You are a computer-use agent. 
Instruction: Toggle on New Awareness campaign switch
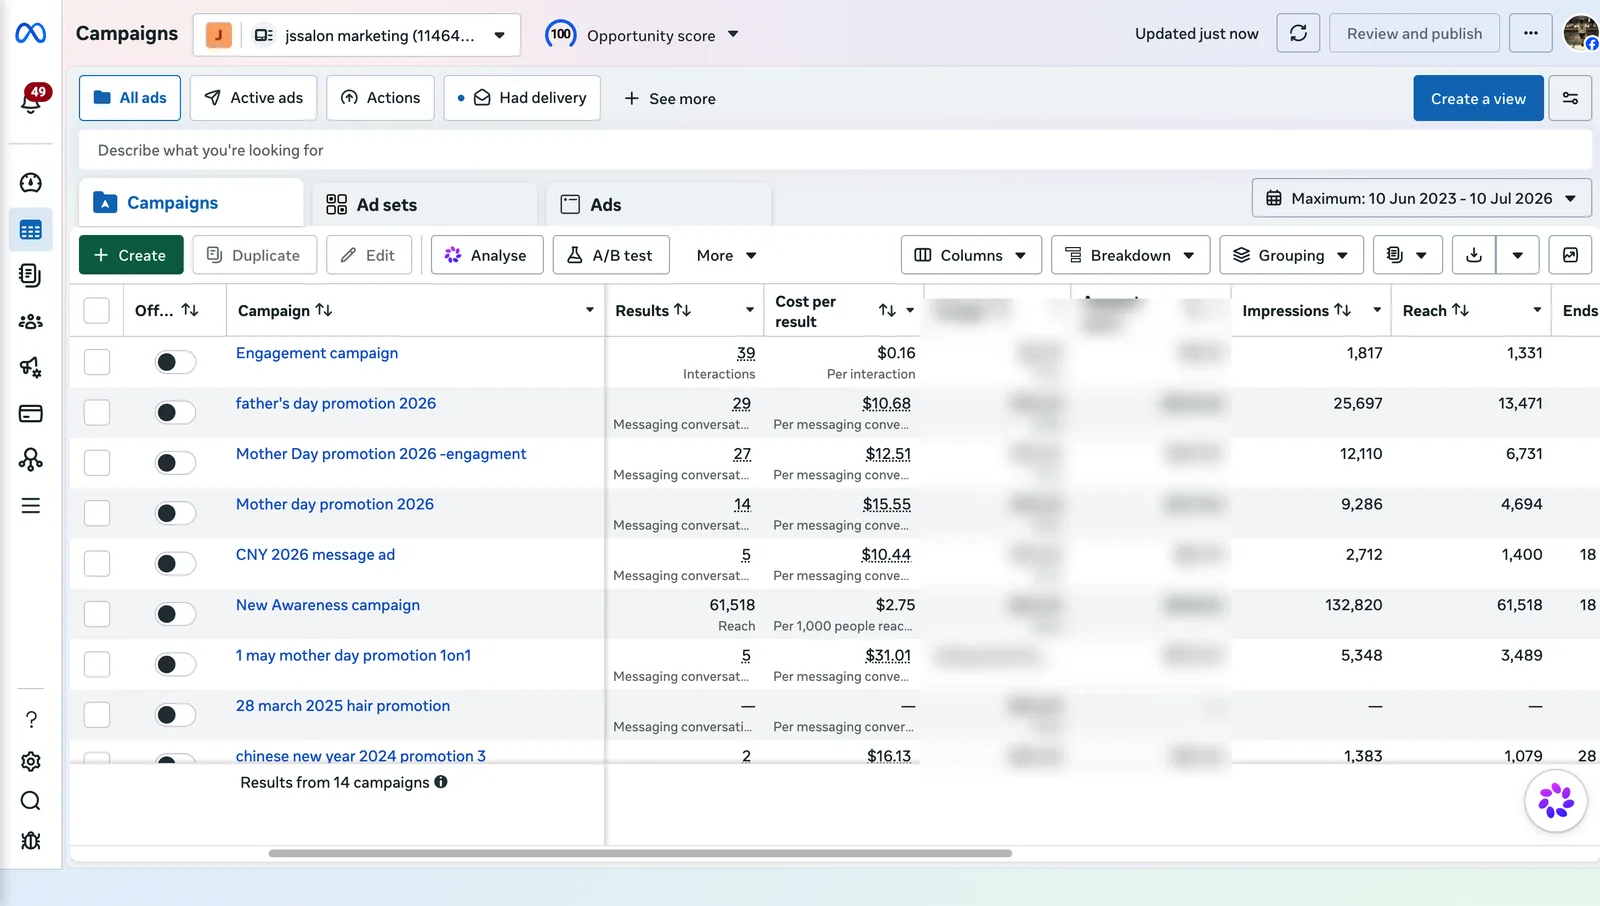[175, 614]
